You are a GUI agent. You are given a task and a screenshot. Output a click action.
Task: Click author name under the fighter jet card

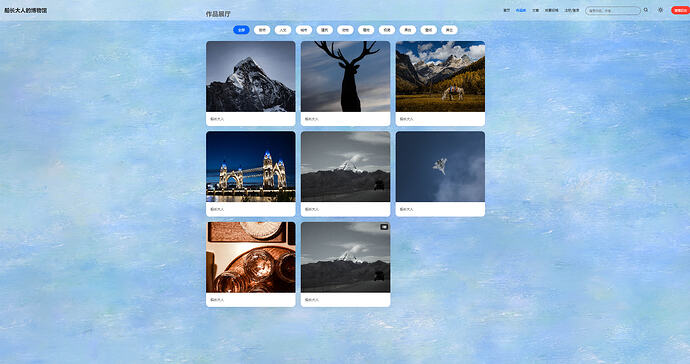click(x=407, y=210)
